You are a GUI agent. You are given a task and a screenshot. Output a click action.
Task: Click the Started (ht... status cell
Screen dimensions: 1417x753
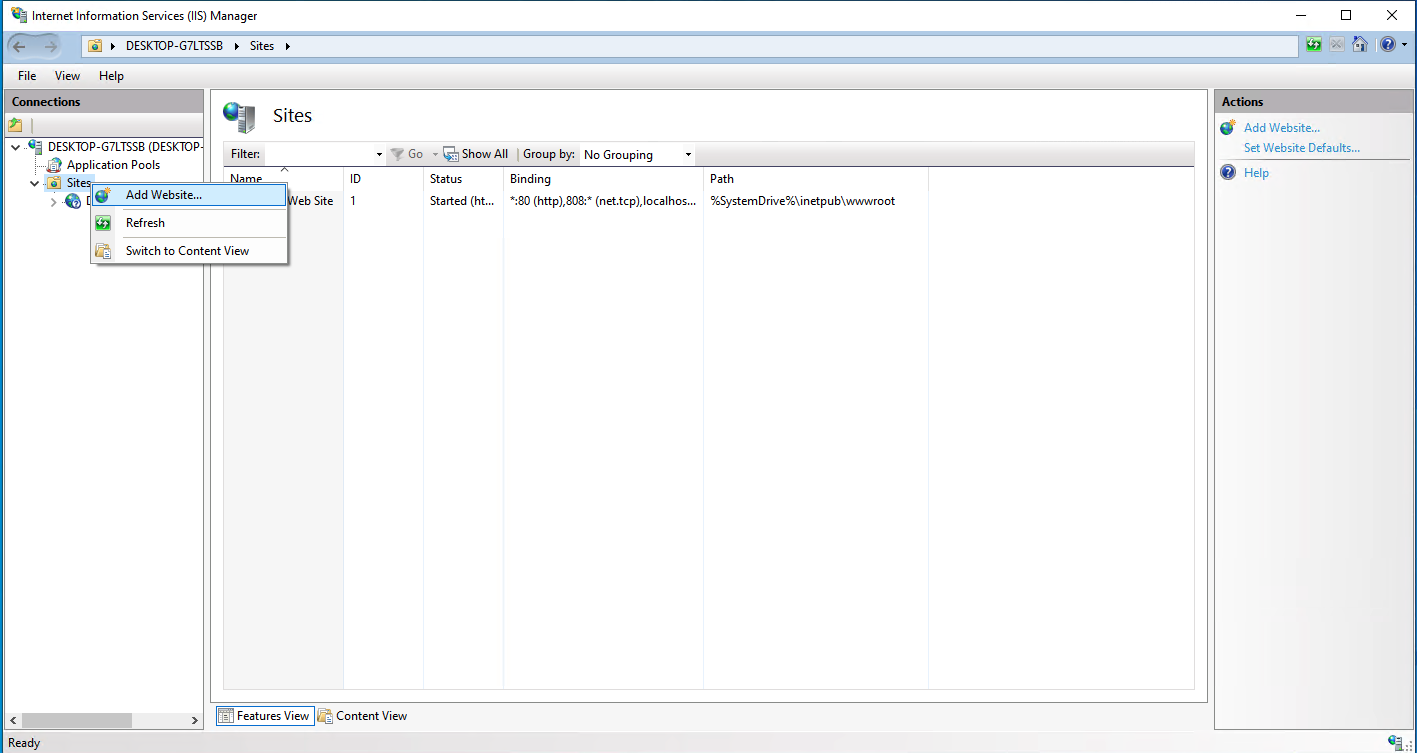click(462, 201)
